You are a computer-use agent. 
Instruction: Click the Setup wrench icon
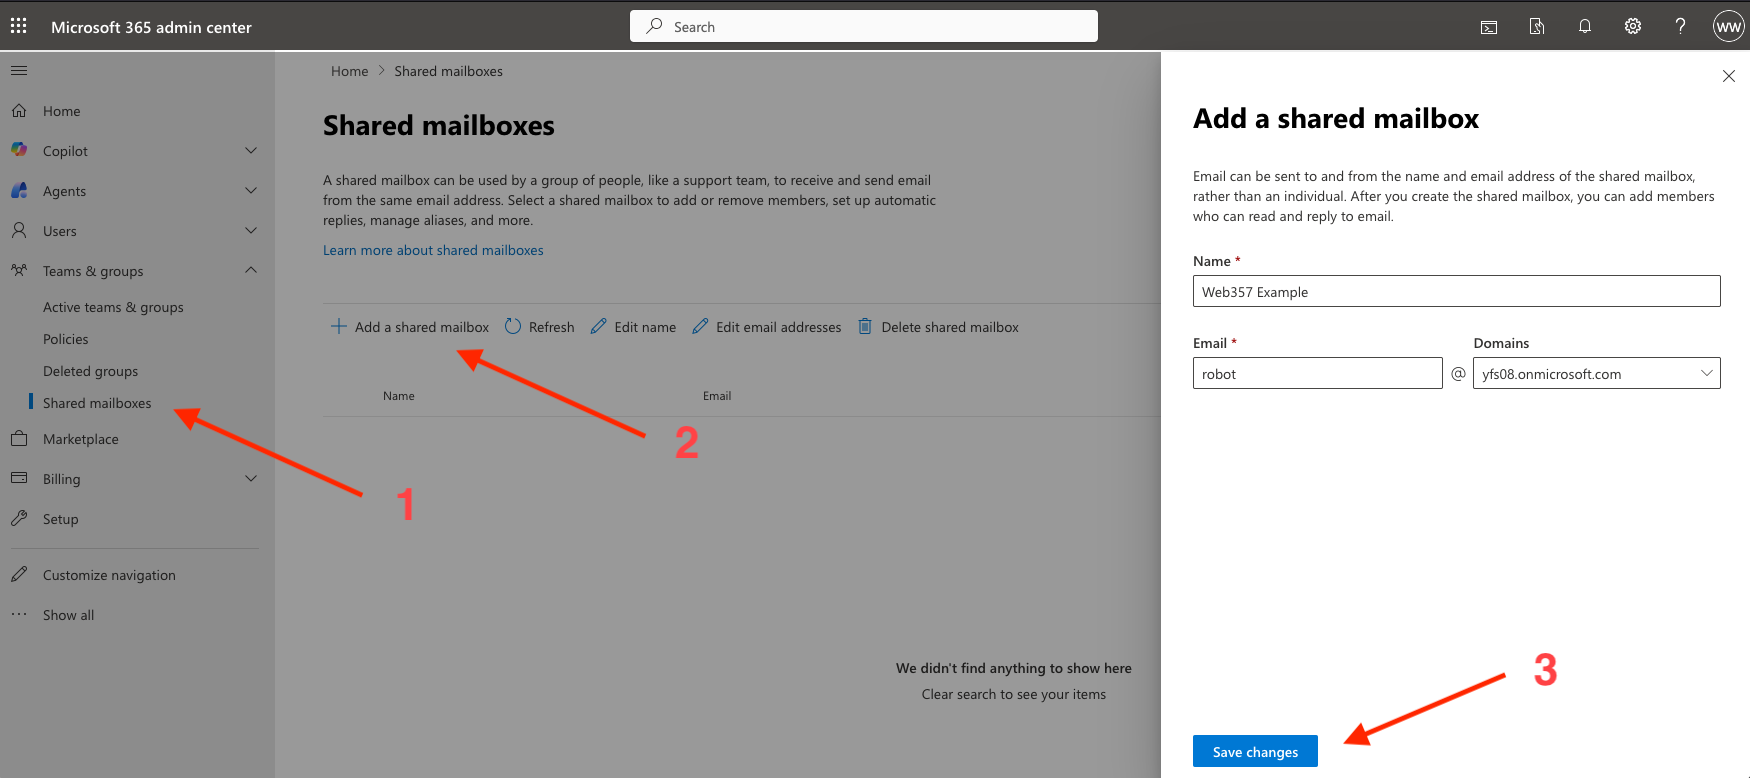click(19, 518)
